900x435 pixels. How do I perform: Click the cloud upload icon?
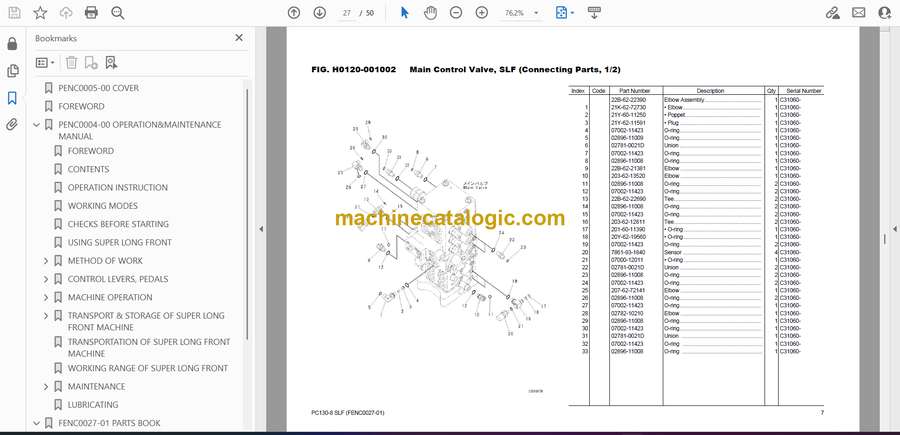[66, 13]
